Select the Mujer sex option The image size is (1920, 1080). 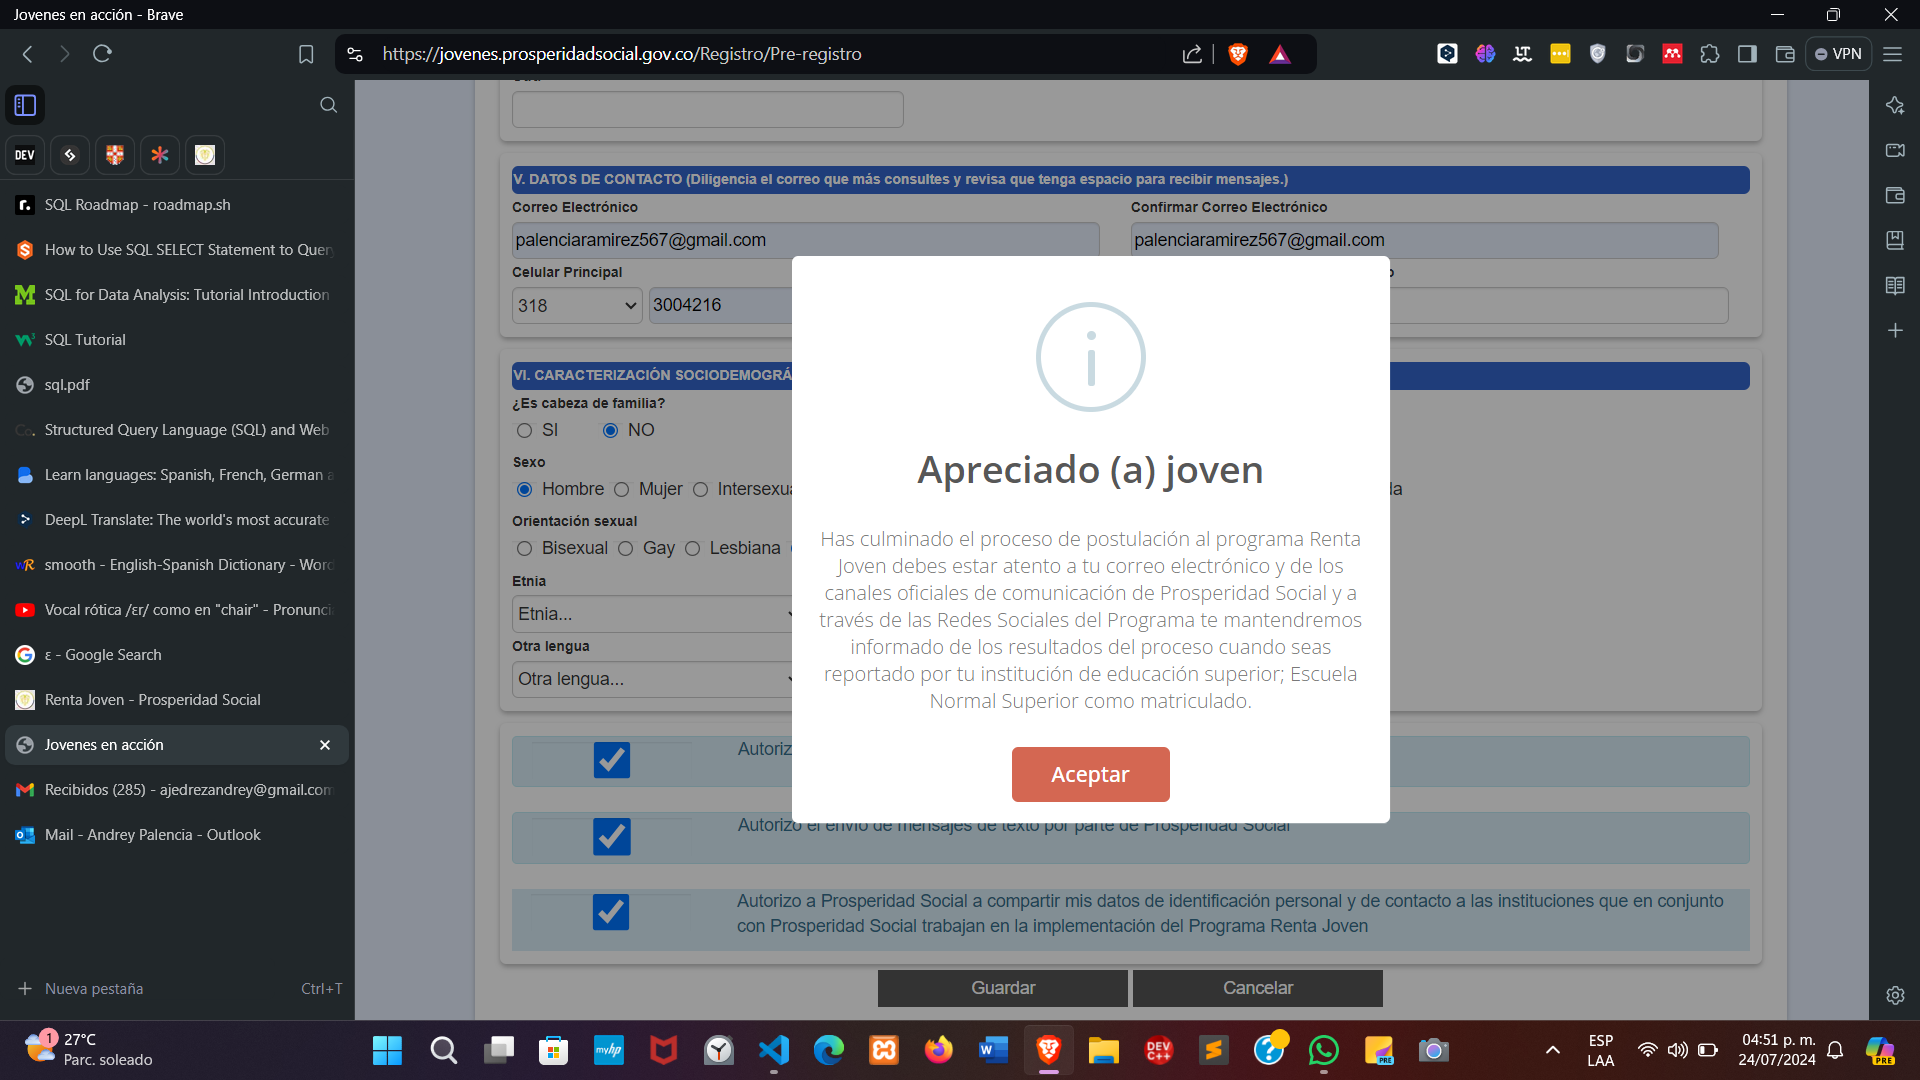[622, 489]
